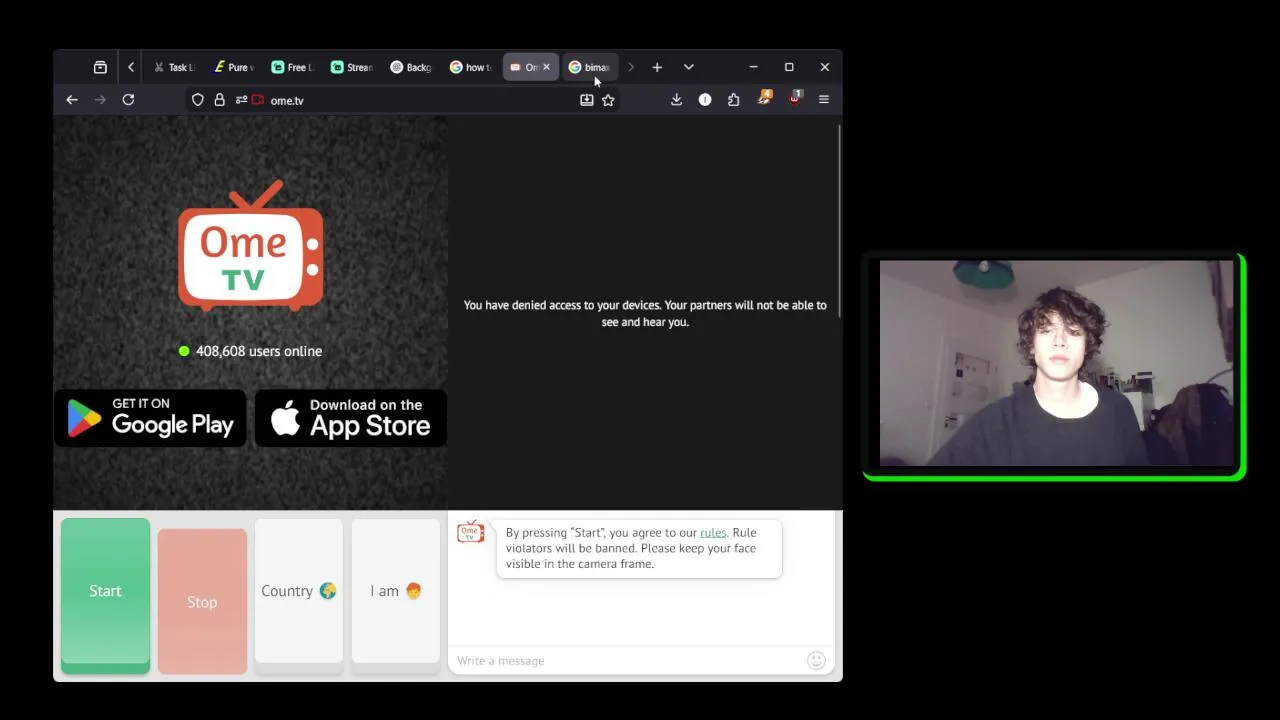Open a new tab with plus button
The width and height of the screenshot is (1280, 720).
[657, 67]
